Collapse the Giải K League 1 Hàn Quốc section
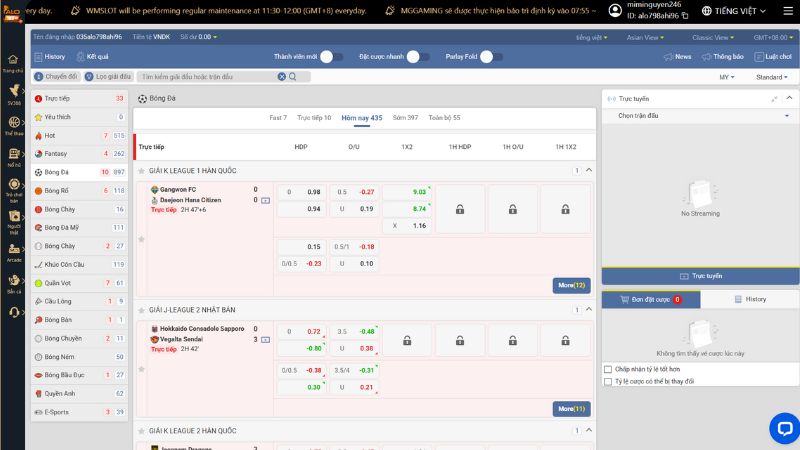The image size is (800, 450). pos(589,171)
